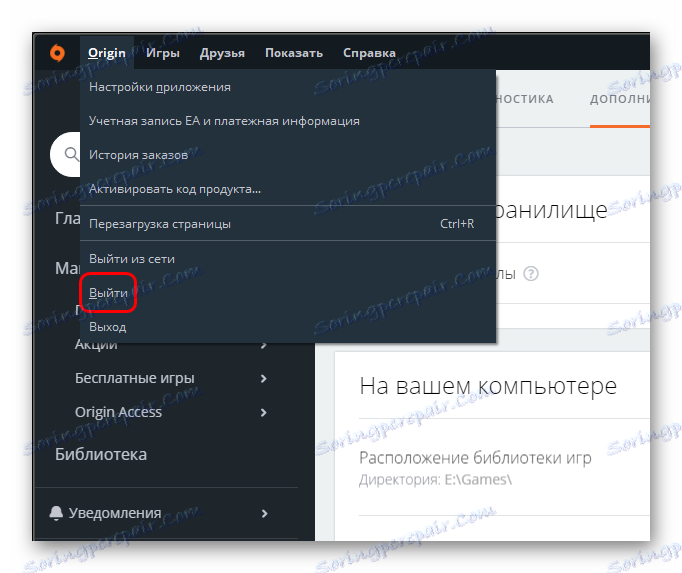Open the Игры menu
The height and width of the screenshot is (573, 682).
163,53
